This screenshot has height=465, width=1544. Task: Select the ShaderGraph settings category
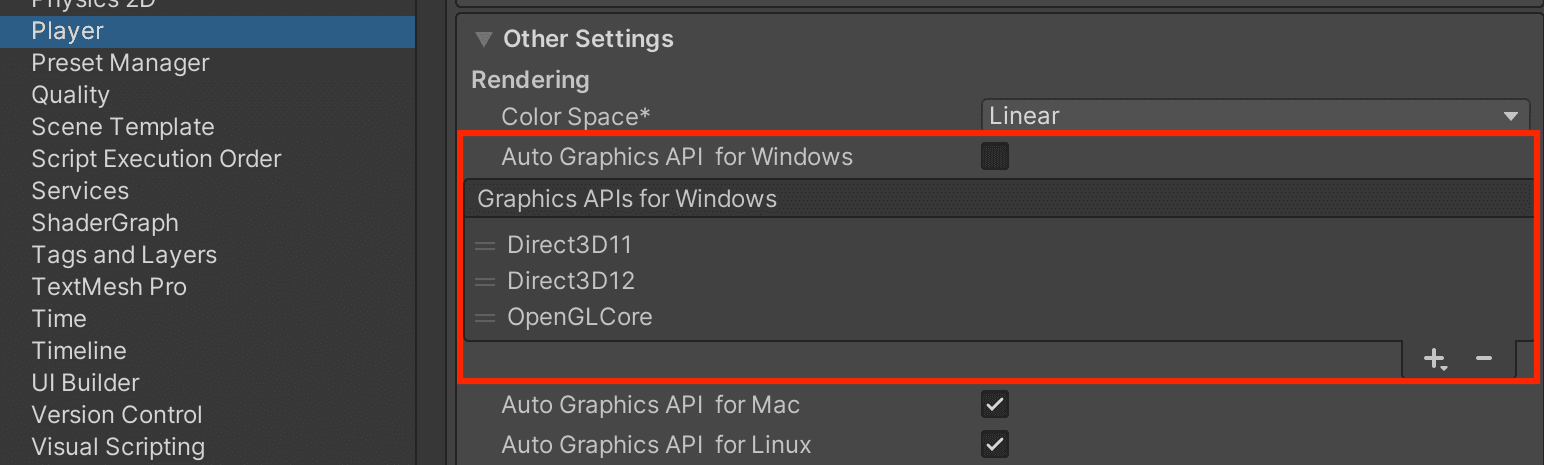tap(105, 223)
